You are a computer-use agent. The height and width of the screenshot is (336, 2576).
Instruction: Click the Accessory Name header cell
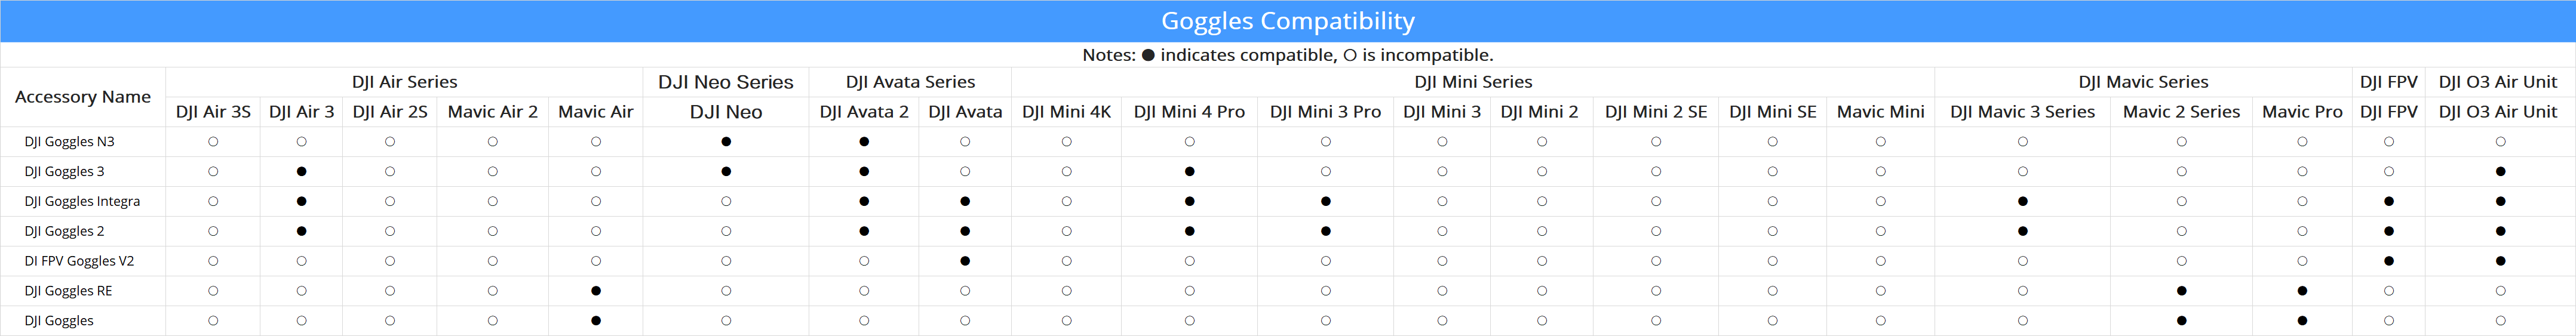[83, 97]
